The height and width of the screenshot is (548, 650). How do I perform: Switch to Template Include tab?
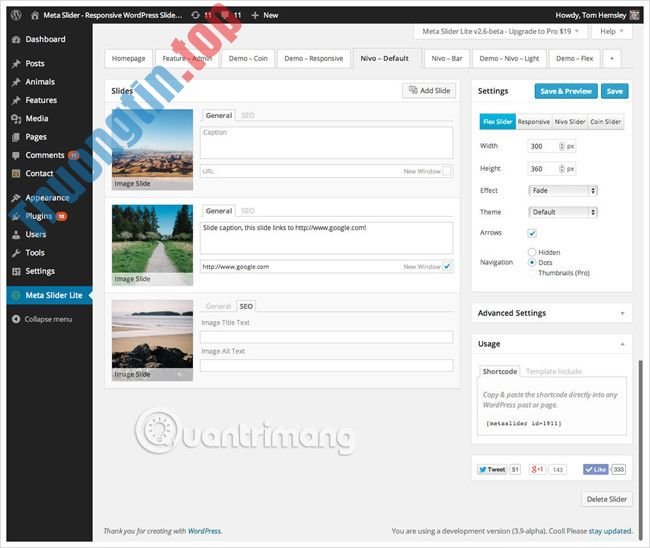coord(554,371)
